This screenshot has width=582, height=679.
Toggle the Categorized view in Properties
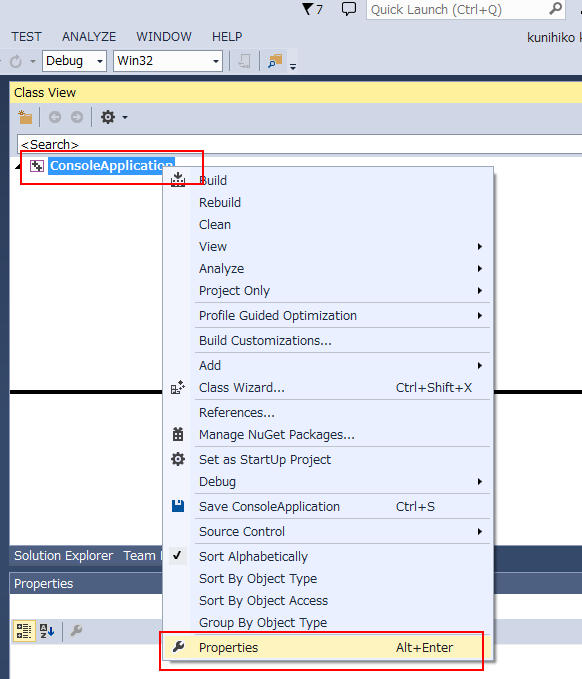click(x=24, y=630)
